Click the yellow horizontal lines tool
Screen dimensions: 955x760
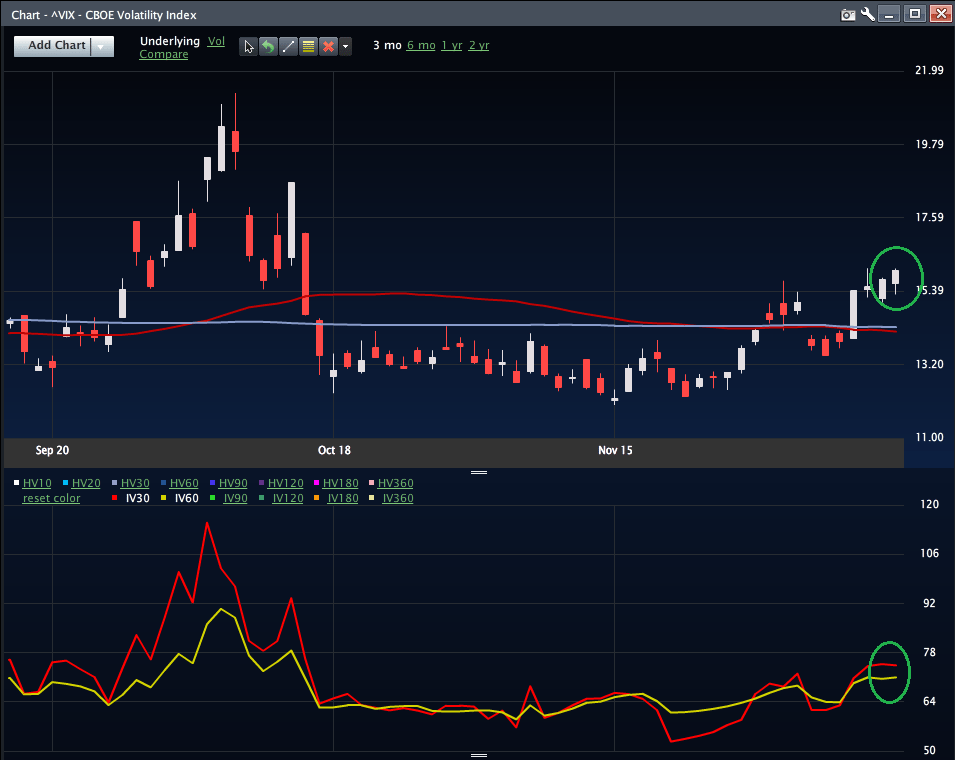[307, 46]
